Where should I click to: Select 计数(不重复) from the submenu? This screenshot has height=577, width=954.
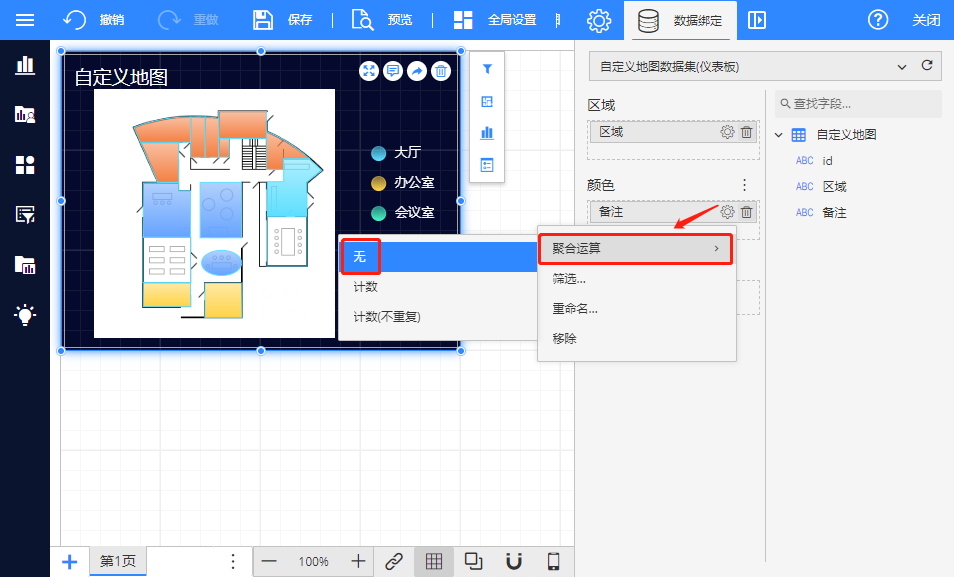click(x=387, y=317)
